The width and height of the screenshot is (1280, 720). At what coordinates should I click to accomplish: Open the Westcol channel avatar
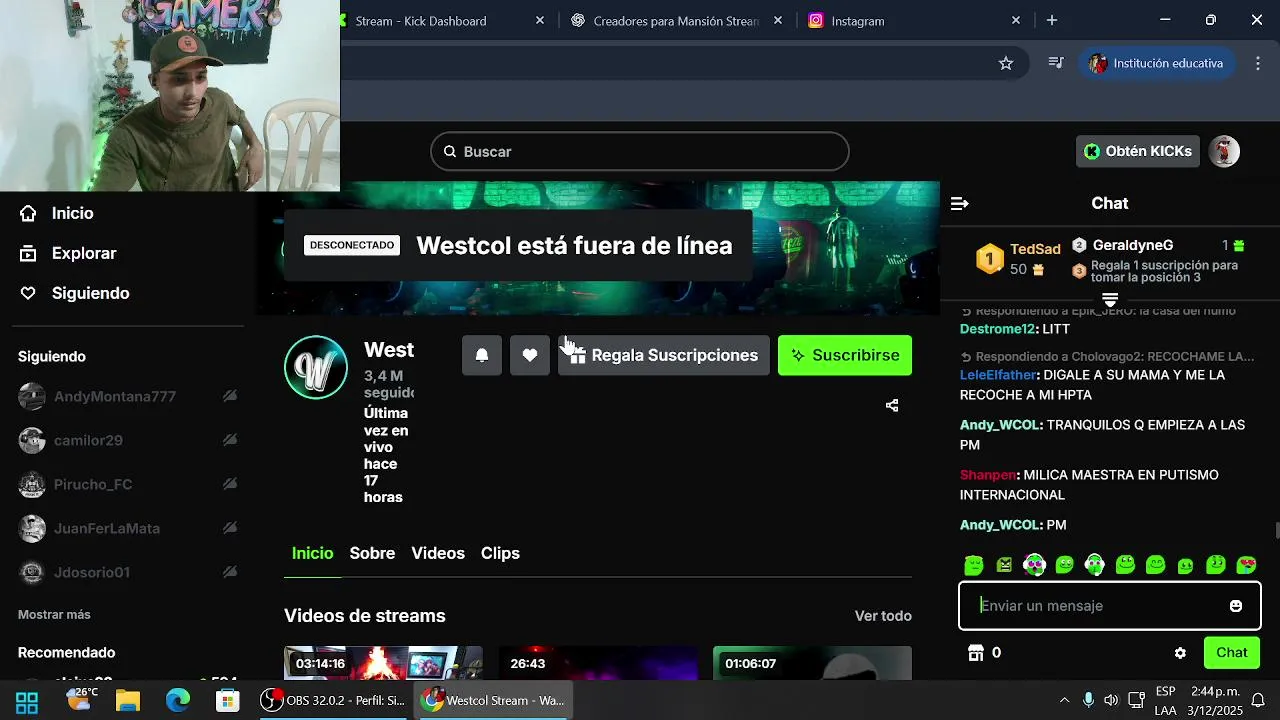click(x=316, y=367)
